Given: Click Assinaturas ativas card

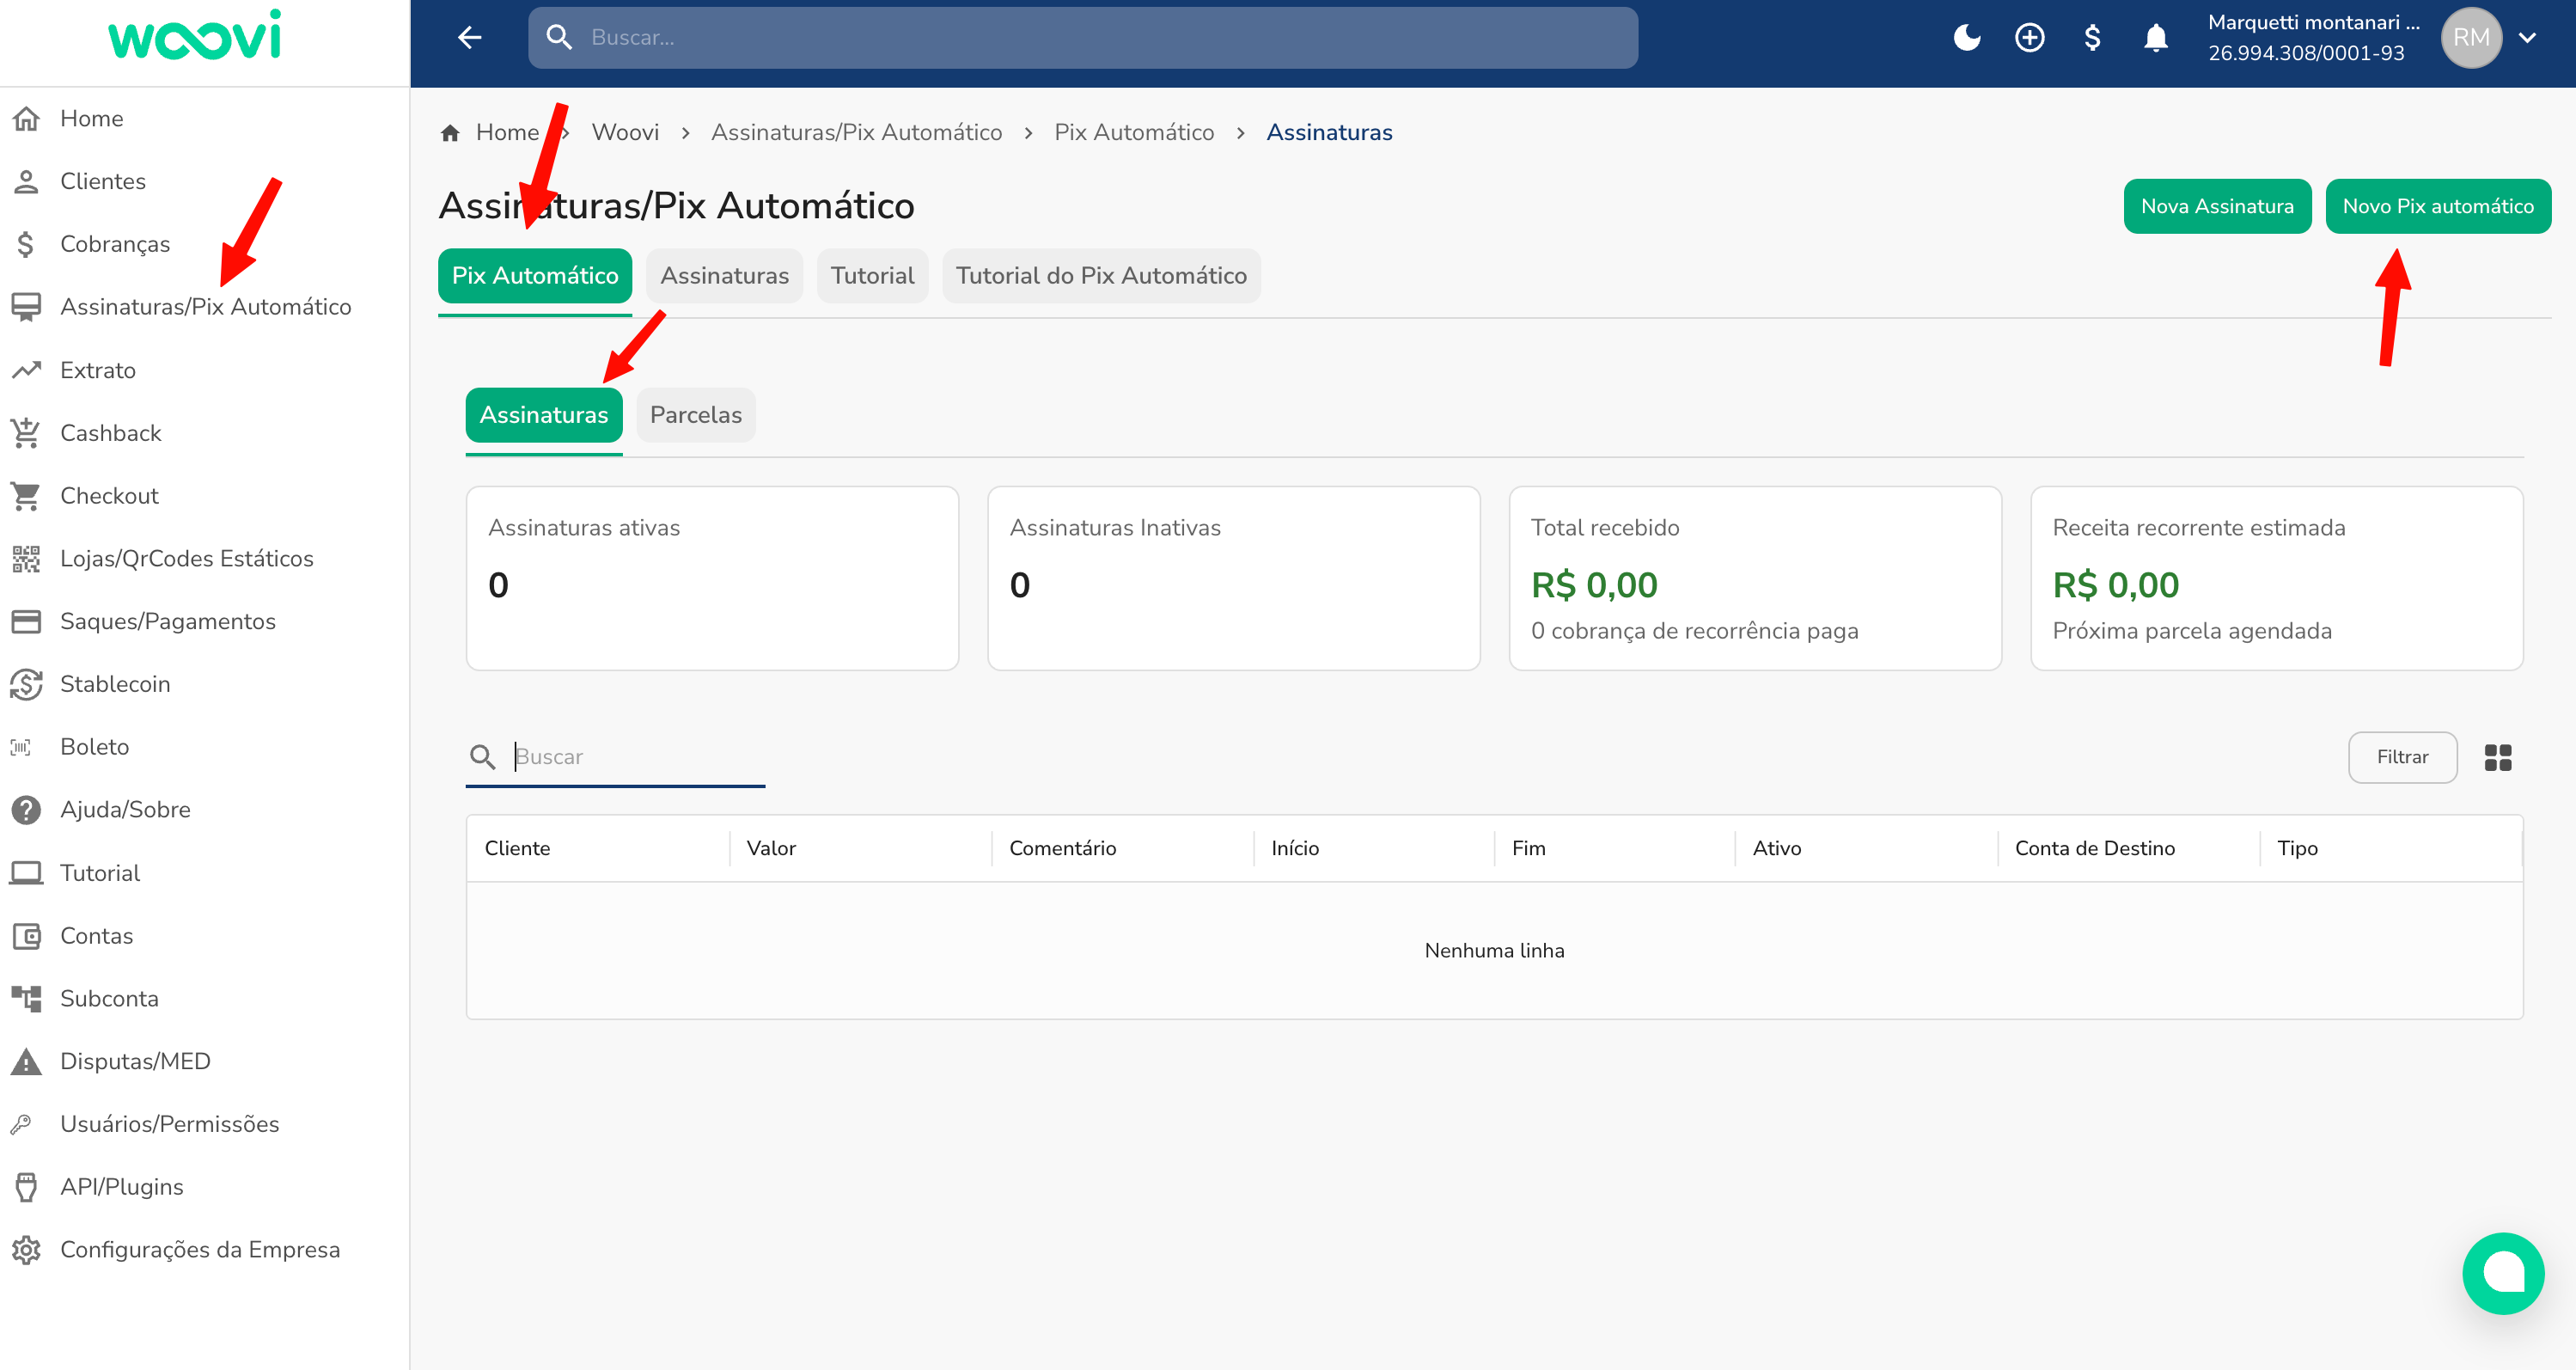Looking at the screenshot, I should (712, 578).
